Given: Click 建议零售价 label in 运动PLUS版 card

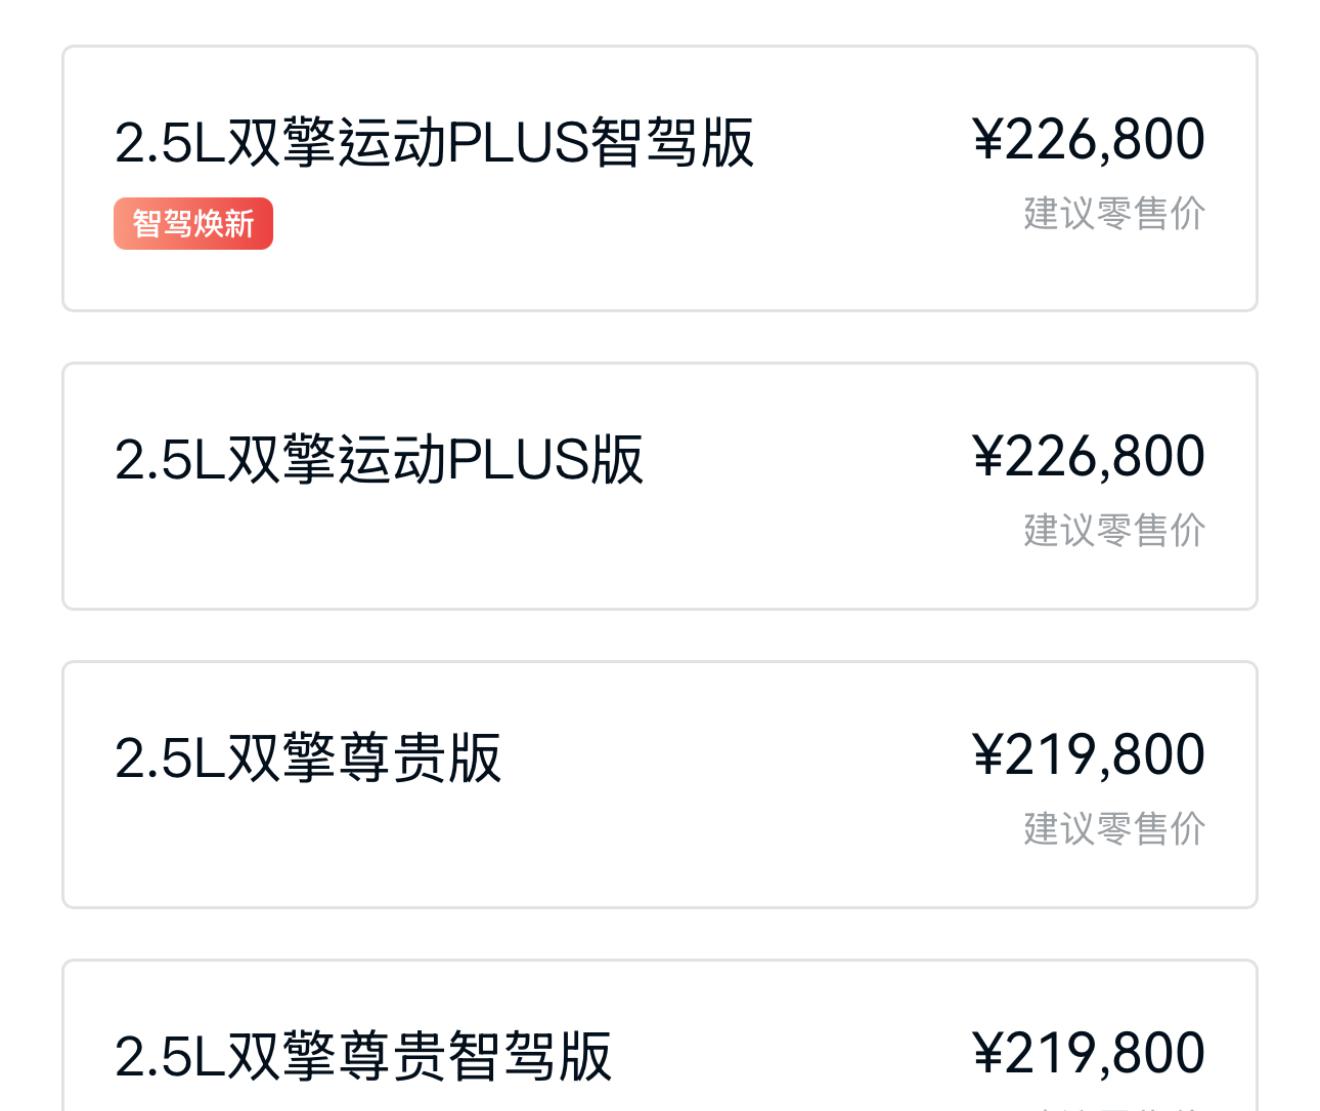Looking at the screenshot, I should 1114,530.
